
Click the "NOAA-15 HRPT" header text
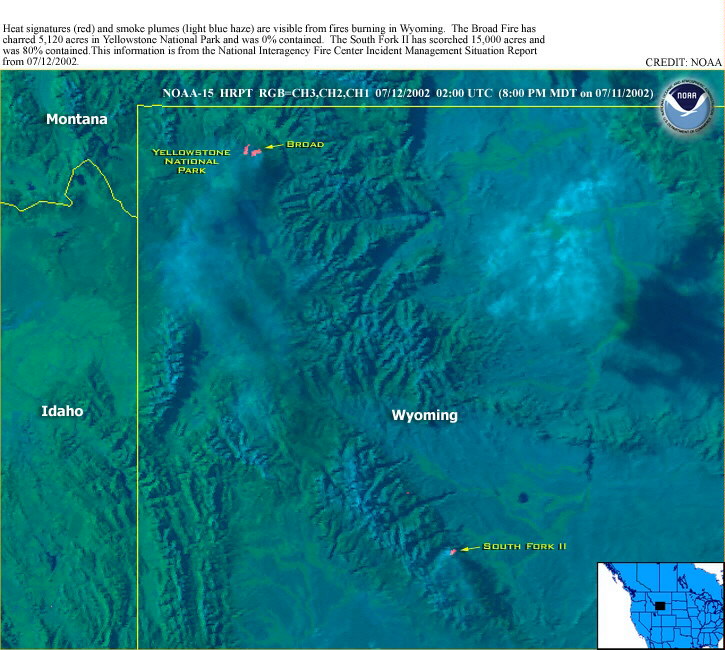coord(207,93)
